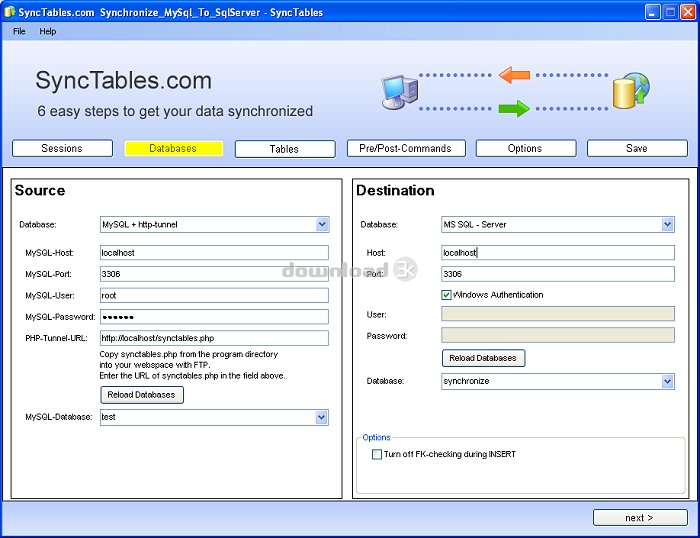This screenshot has width=700, height=538.
Task: Click the orange left arrow icon
Action: click(x=514, y=75)
